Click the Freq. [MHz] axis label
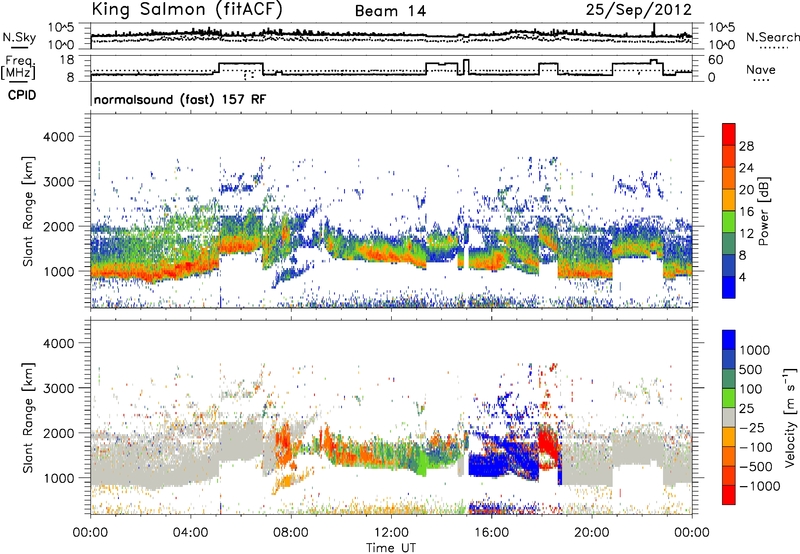 pos(19,67)
